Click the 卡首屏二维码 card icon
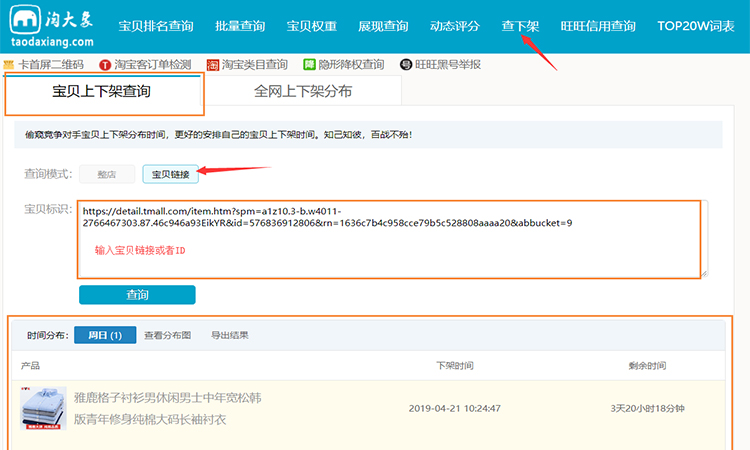Viewport: 750px width, 450px height. click(9, 64)
